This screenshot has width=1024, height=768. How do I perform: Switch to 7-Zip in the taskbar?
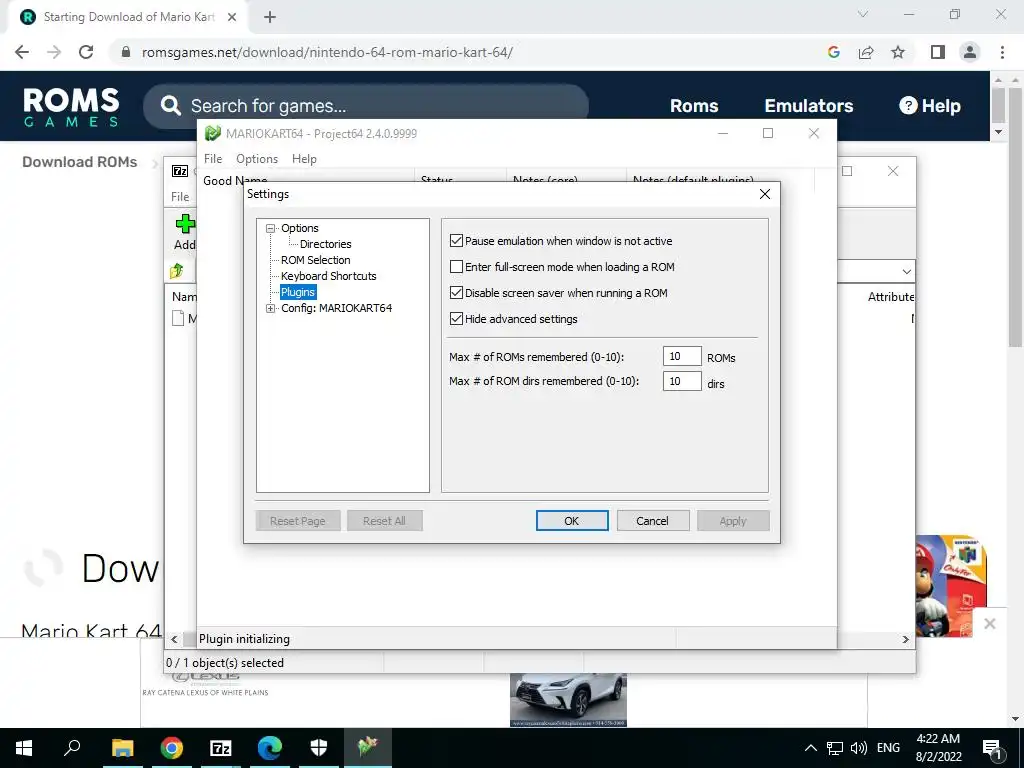[x=221, y=748]
